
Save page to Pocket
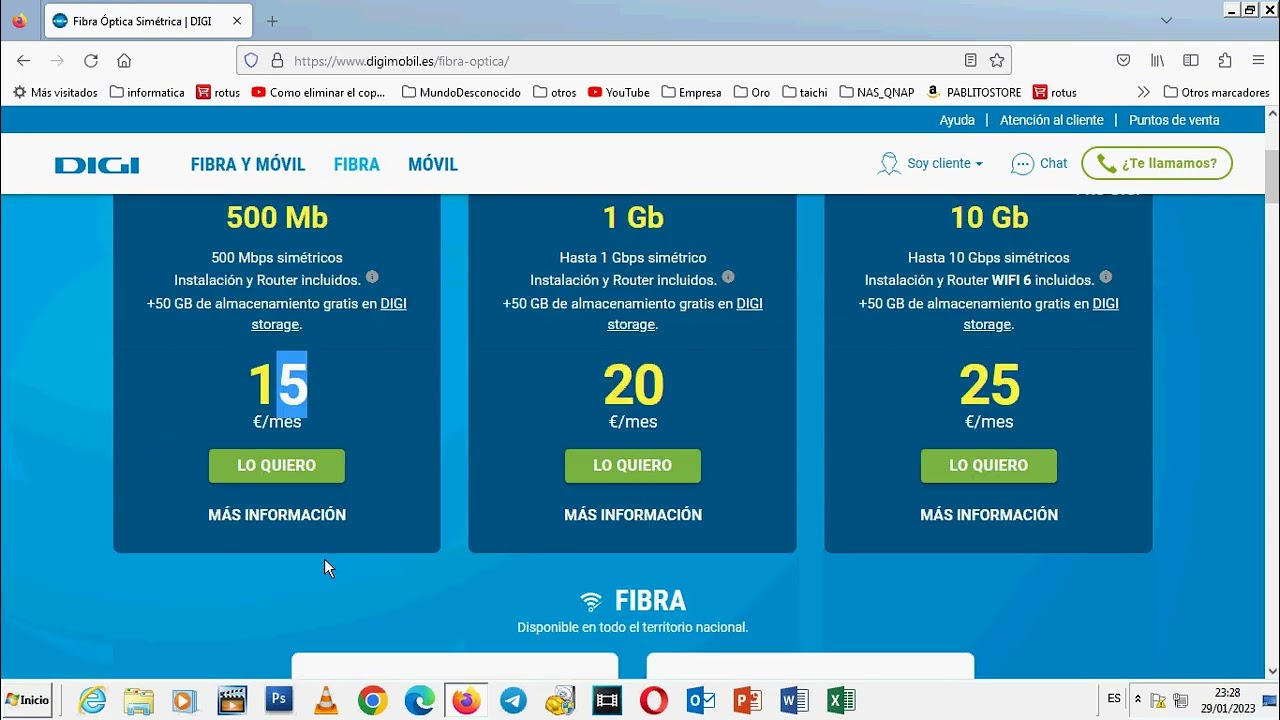click(1123, 61)
